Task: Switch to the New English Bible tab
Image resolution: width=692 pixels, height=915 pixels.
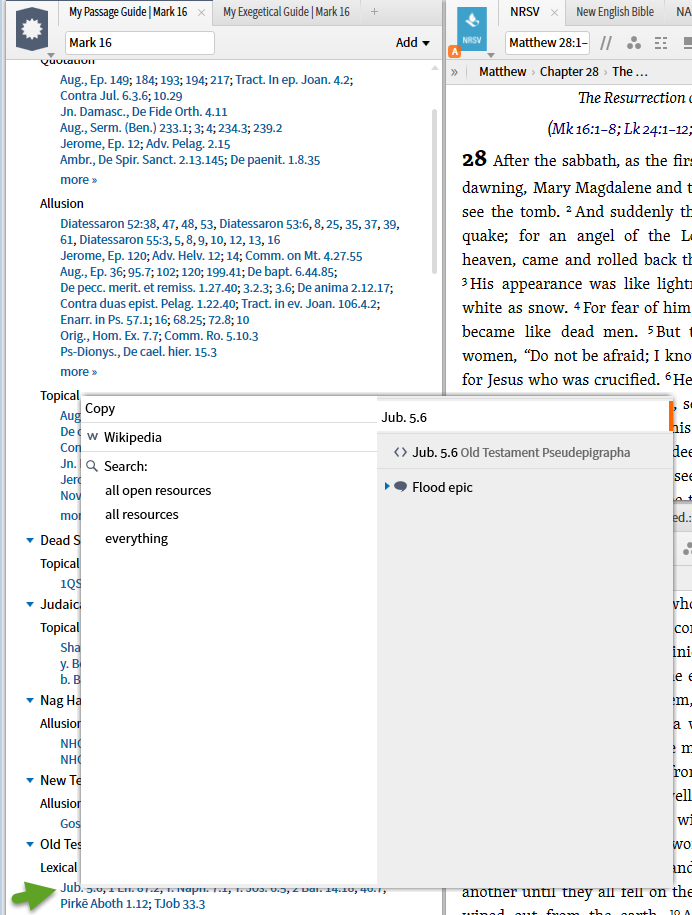Action: [x=615, y=12]
